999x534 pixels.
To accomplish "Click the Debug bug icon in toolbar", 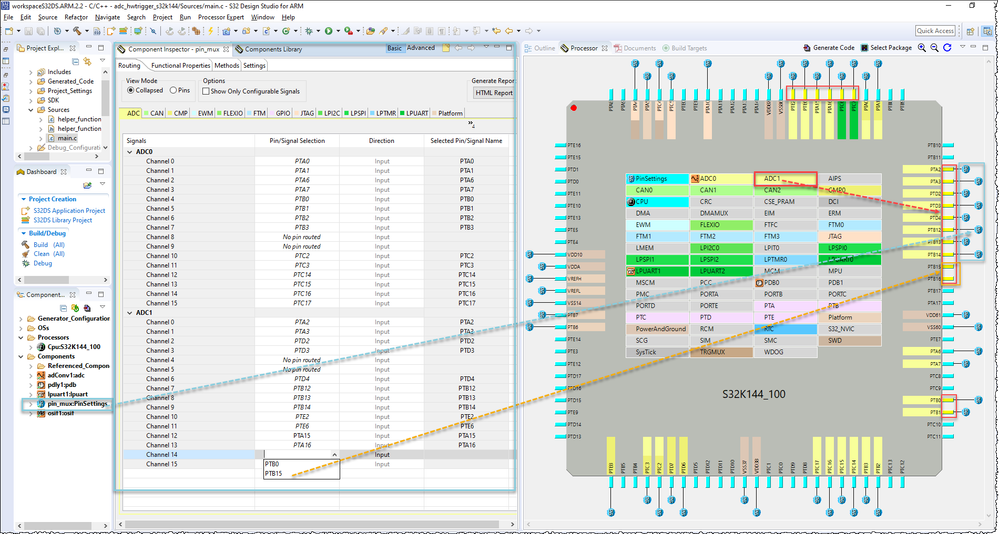I will coord(310,30).
